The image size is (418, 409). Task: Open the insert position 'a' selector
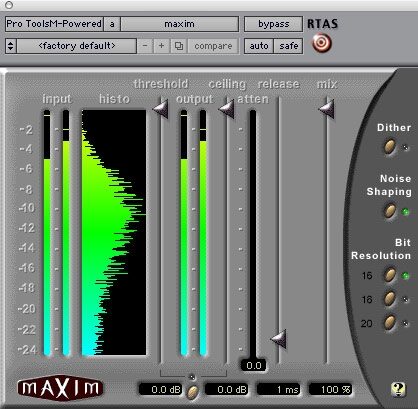click(x=112, y=24)
